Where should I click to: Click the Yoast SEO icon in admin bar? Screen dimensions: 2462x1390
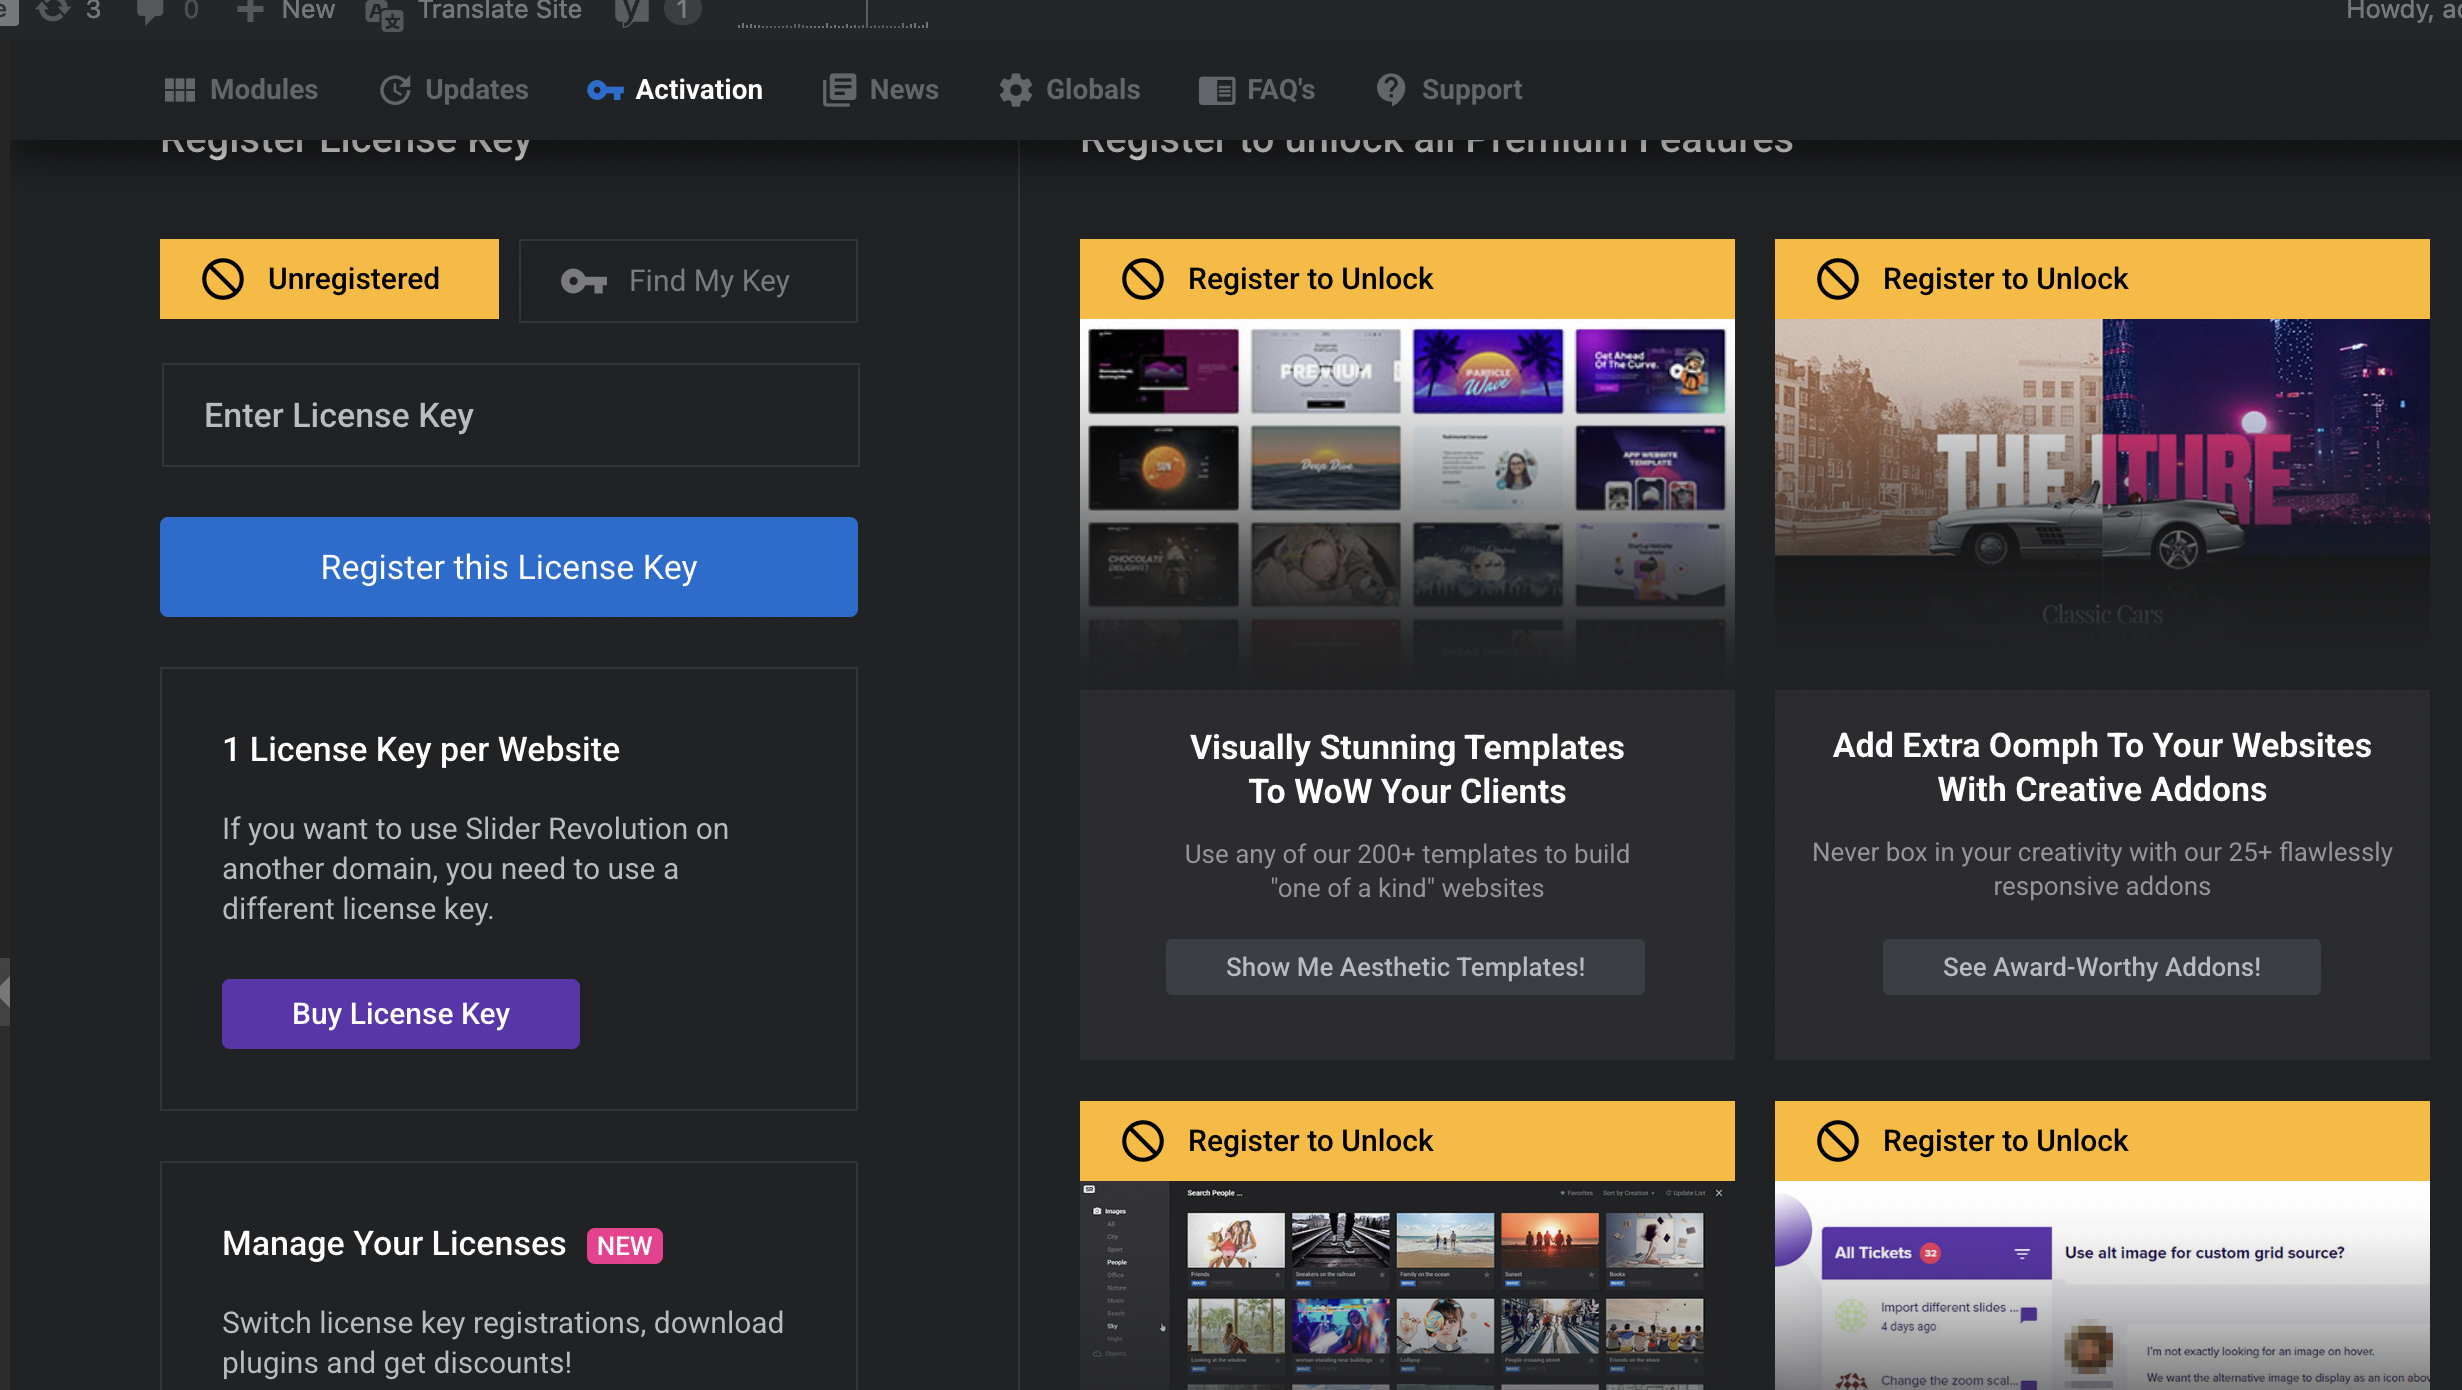(x=631, y=11)
